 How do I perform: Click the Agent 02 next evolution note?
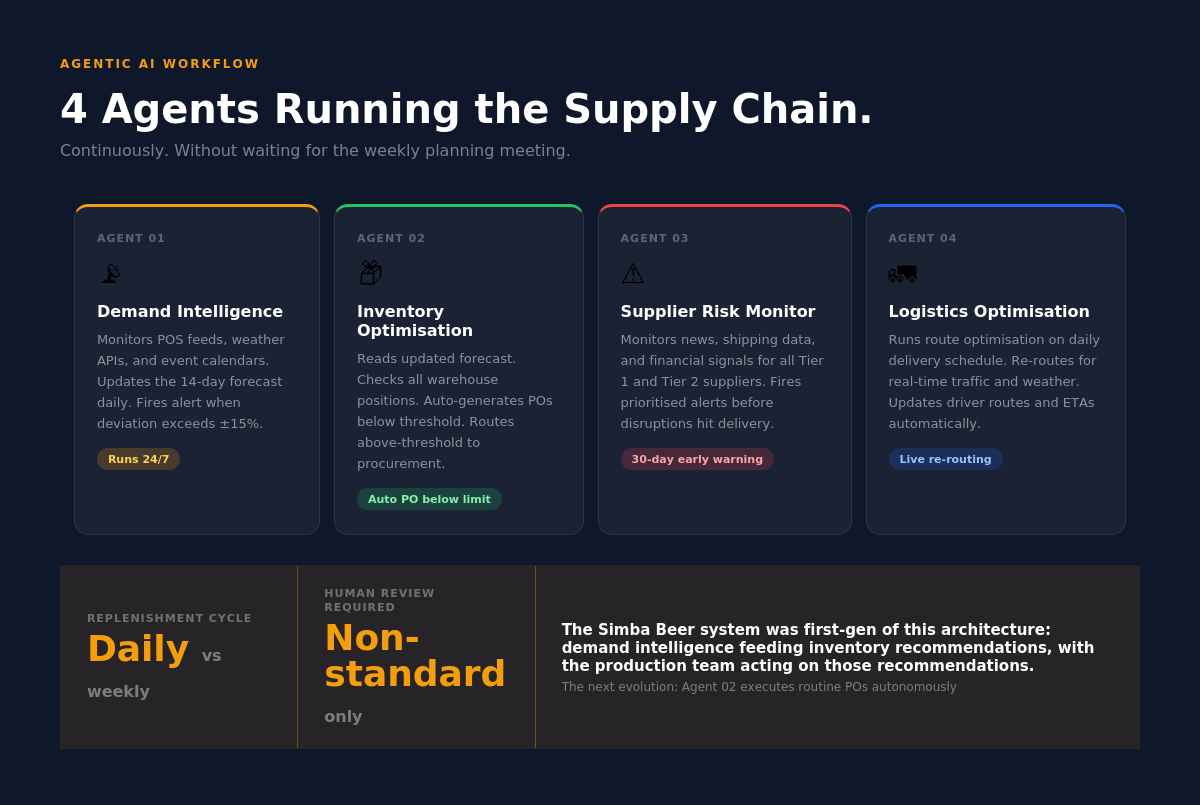point(759,687)
